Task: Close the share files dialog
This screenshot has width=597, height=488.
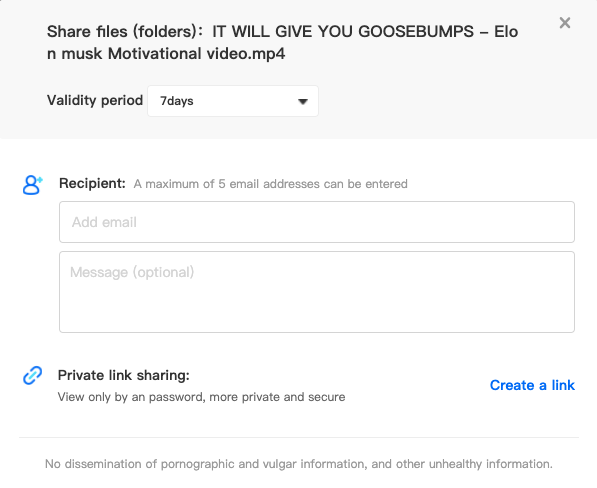Action: 565,23
